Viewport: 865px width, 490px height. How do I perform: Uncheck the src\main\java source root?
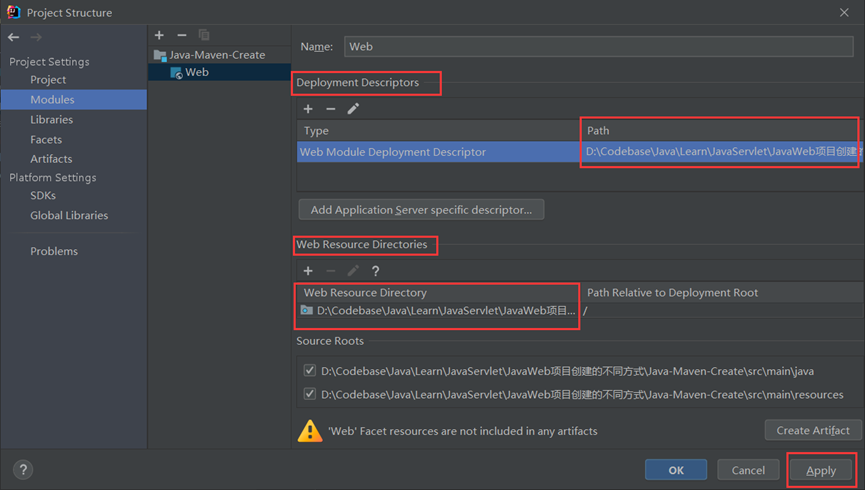pos(309,371)
